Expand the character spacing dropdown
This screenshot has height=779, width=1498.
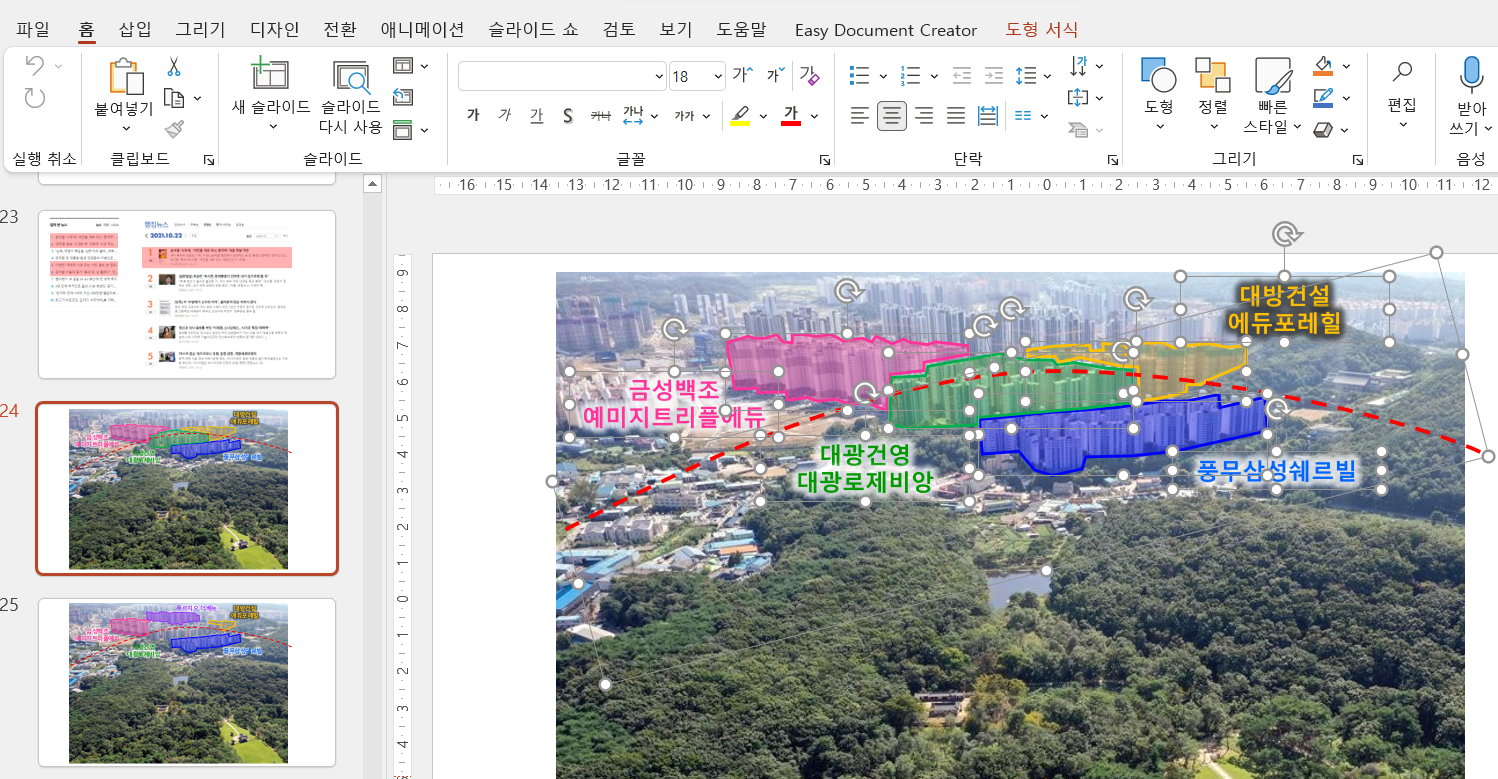pos(654,116)
